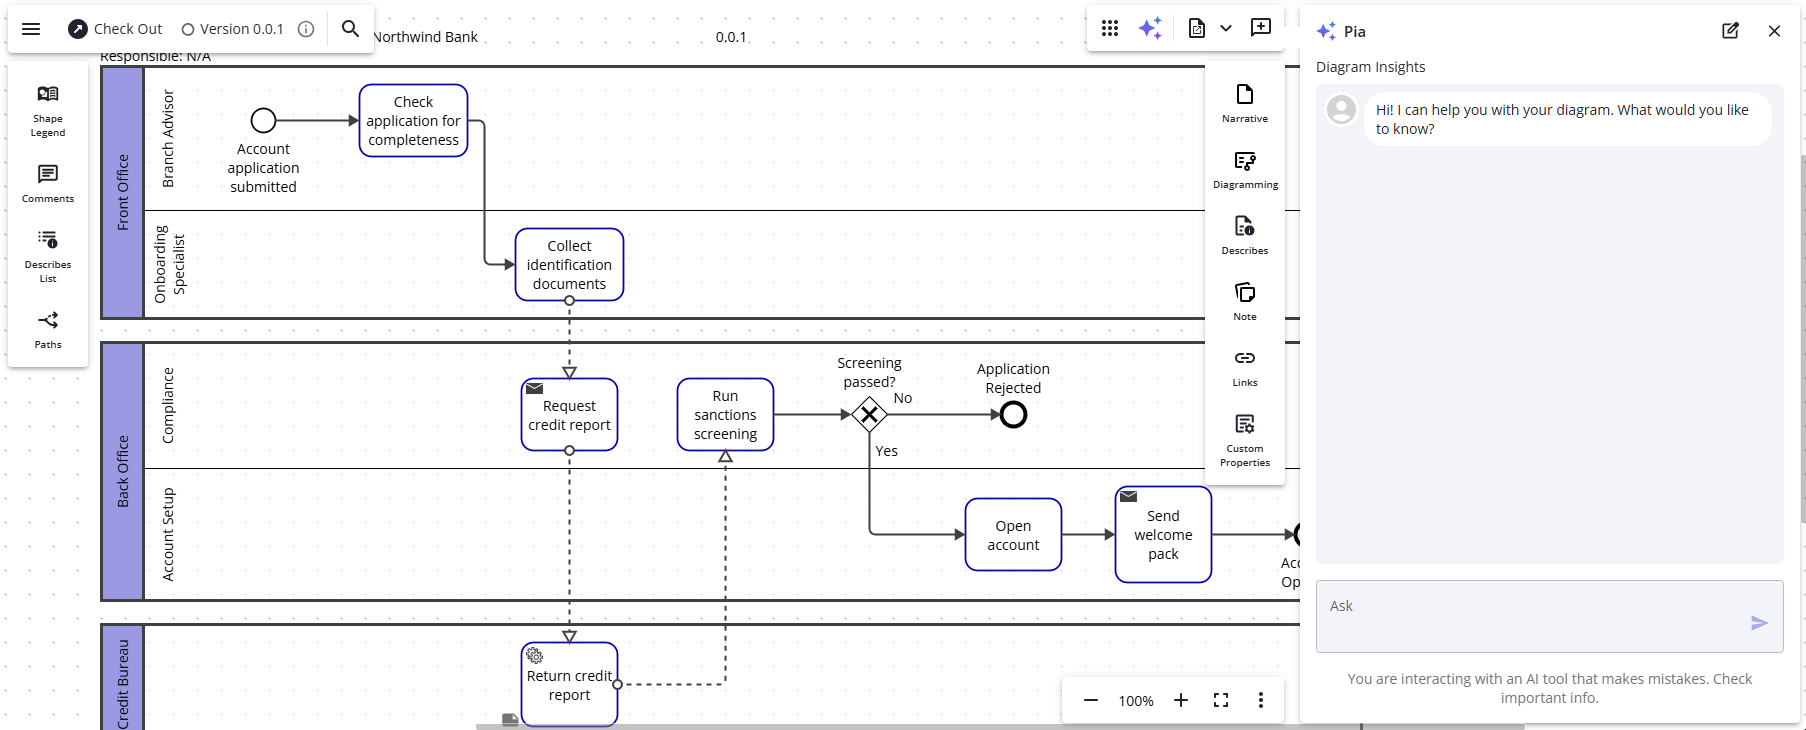The height and width of the screenshot is (730, 1806).
Task: Send the message to Pia
Action: (1759, 623)
